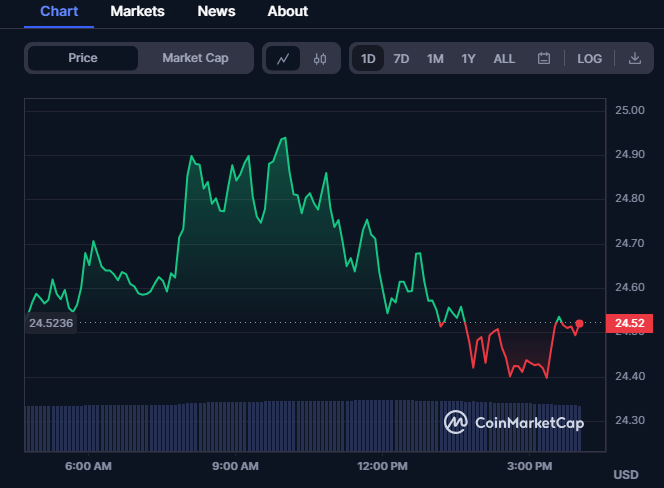This screenshot has height=488, width=664.
Task: Click the 24.52 current price label
Action: point(629,323)
